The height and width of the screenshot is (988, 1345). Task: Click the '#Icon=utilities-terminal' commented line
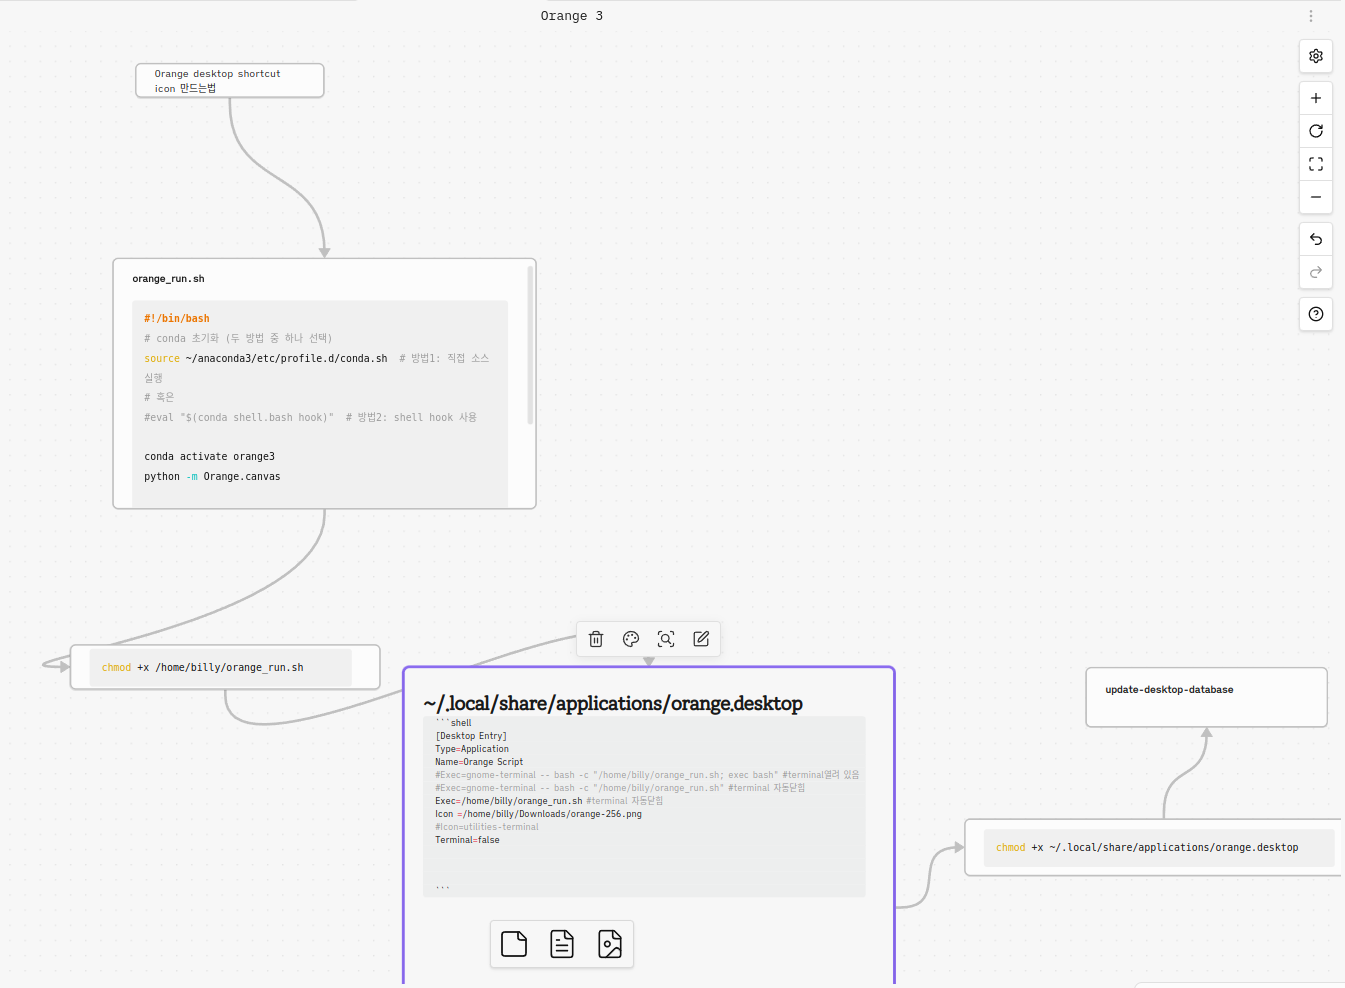click(487, 827)
